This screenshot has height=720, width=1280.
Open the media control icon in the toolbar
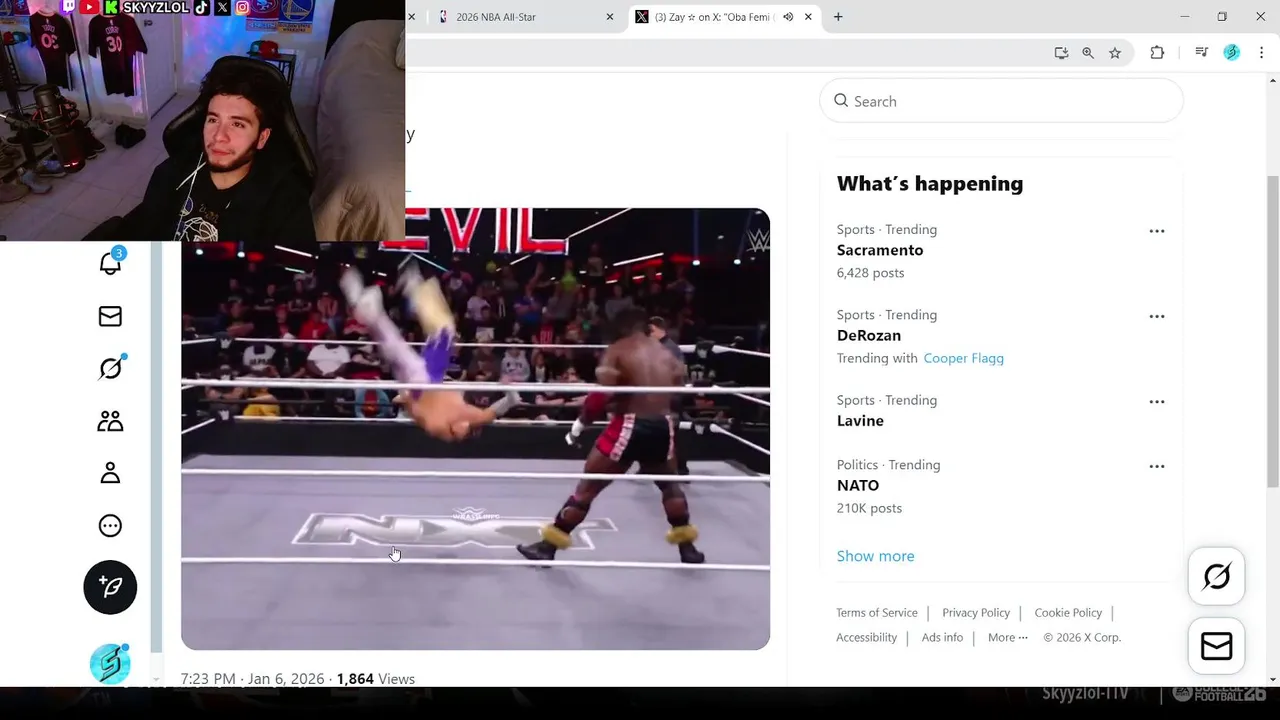tap(1202, 53)
